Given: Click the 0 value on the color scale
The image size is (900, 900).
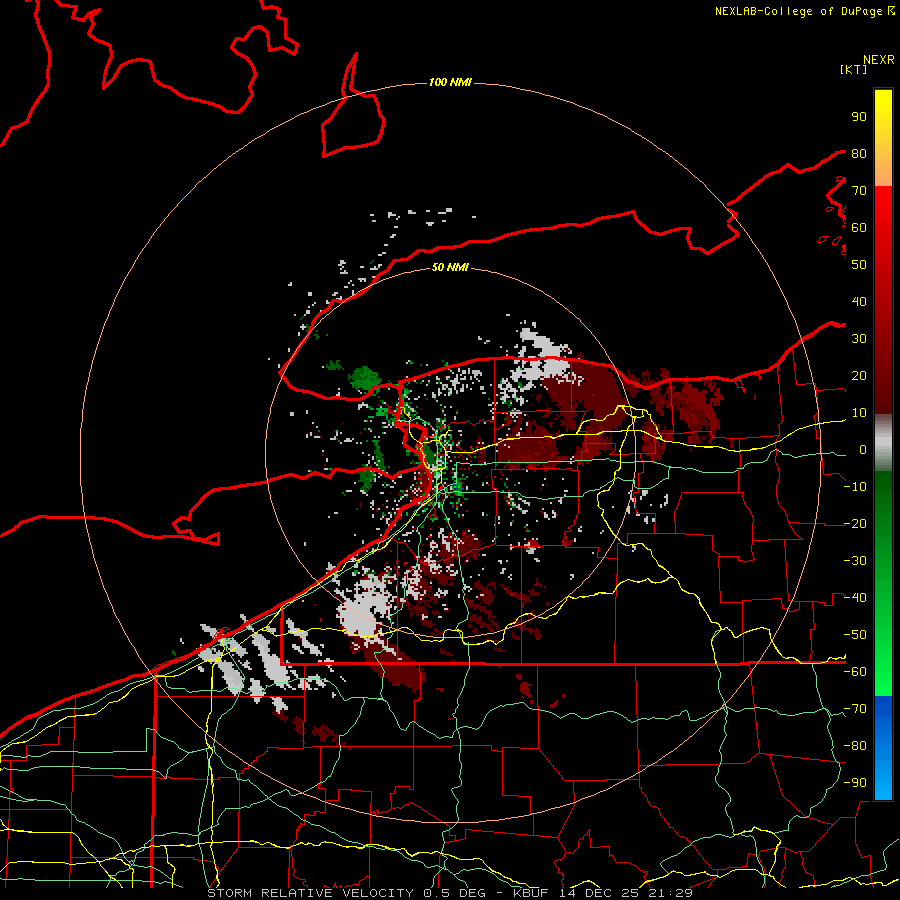Looking at the screenshot, I should tap(863, 450).
